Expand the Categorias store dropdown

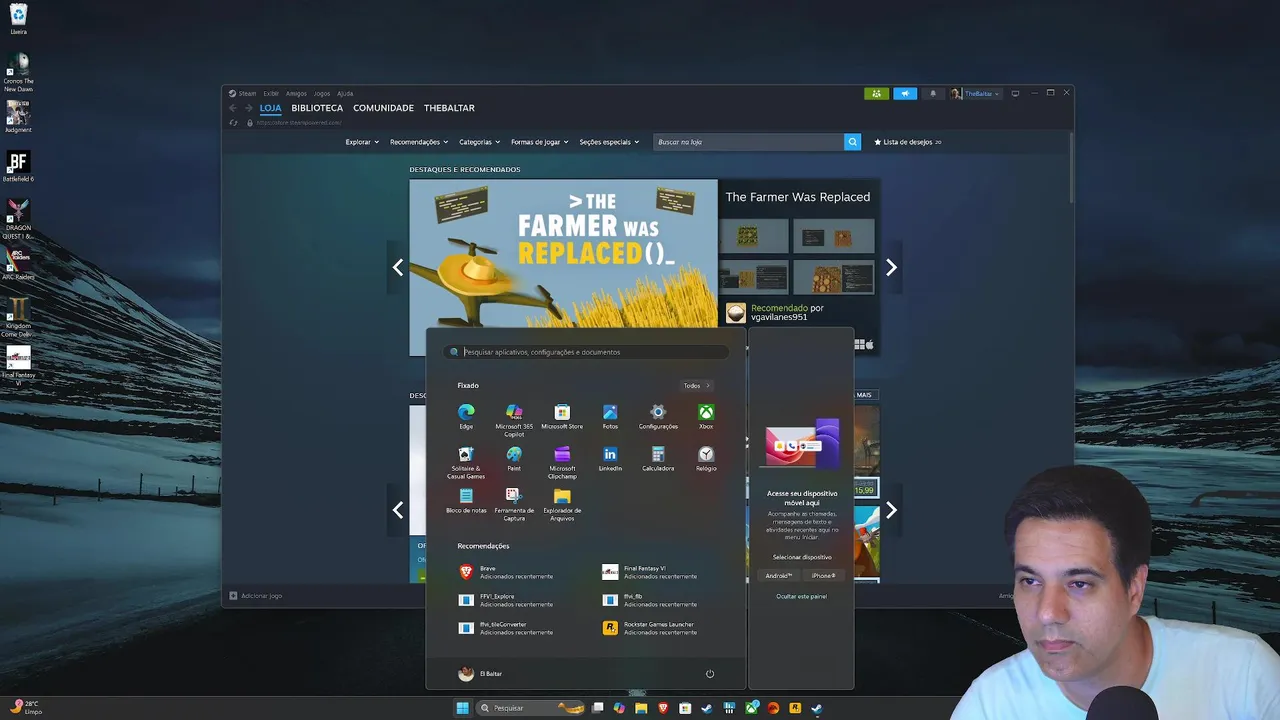point(480,142)
